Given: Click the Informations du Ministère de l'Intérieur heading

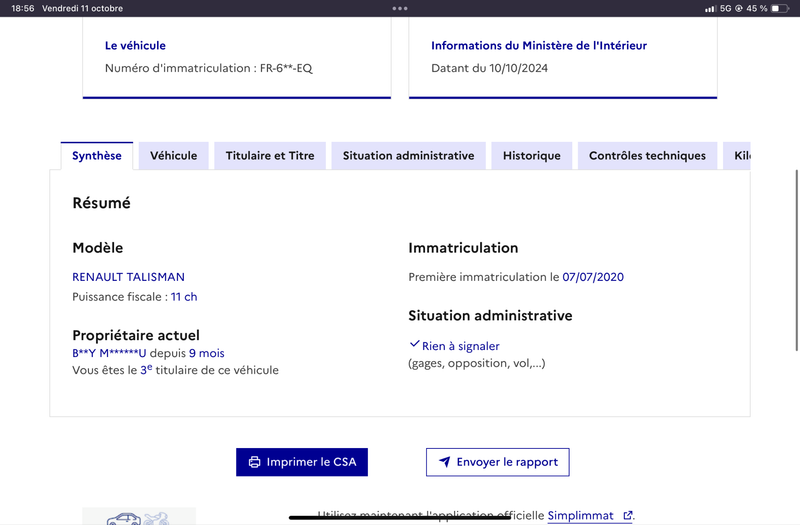Looking at the screenshot, I should [x=539, y=45].
